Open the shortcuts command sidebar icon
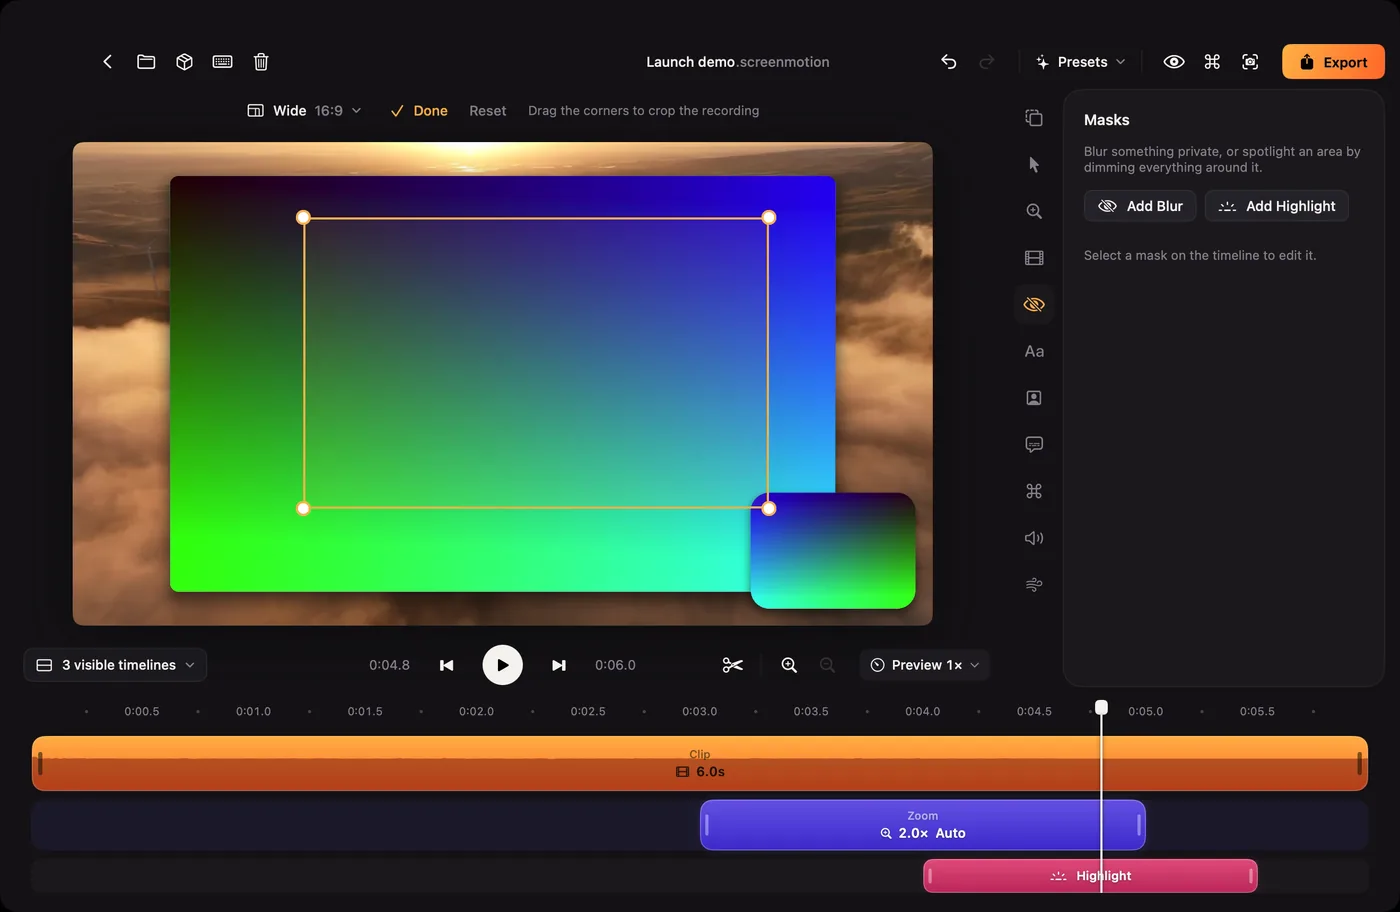 click(x=1034, y=491)
